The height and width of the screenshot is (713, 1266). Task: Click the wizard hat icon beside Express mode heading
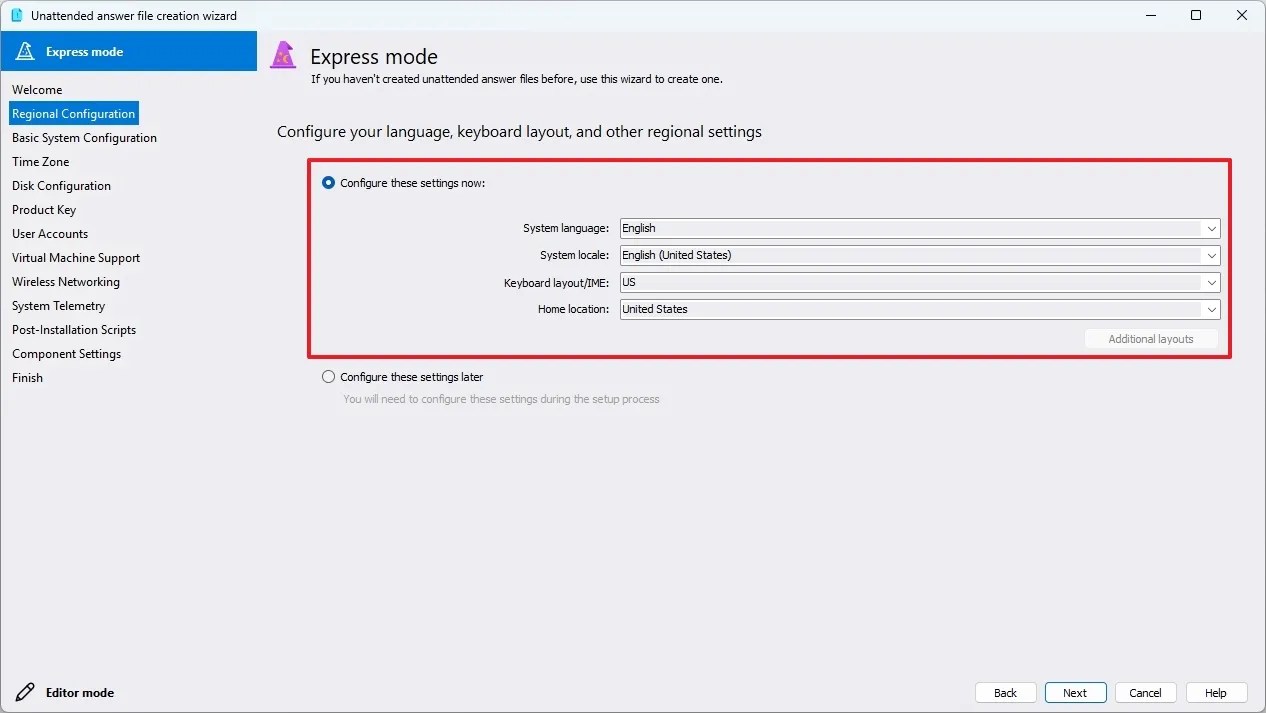[x=283, y=55]
